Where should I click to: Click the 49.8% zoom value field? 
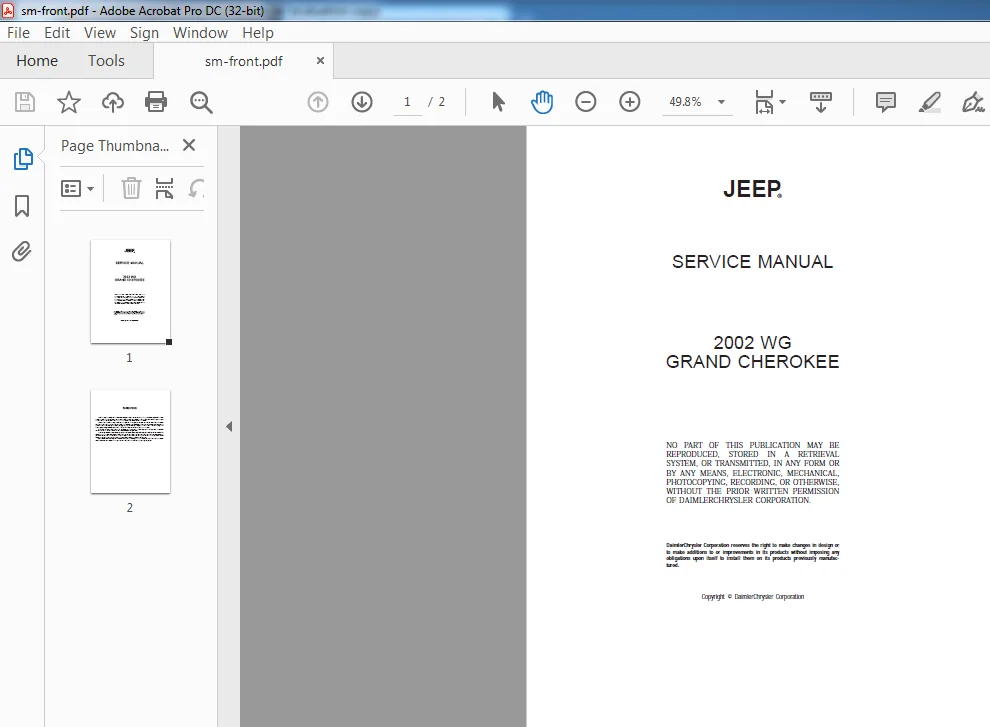[x=685, y=102]
